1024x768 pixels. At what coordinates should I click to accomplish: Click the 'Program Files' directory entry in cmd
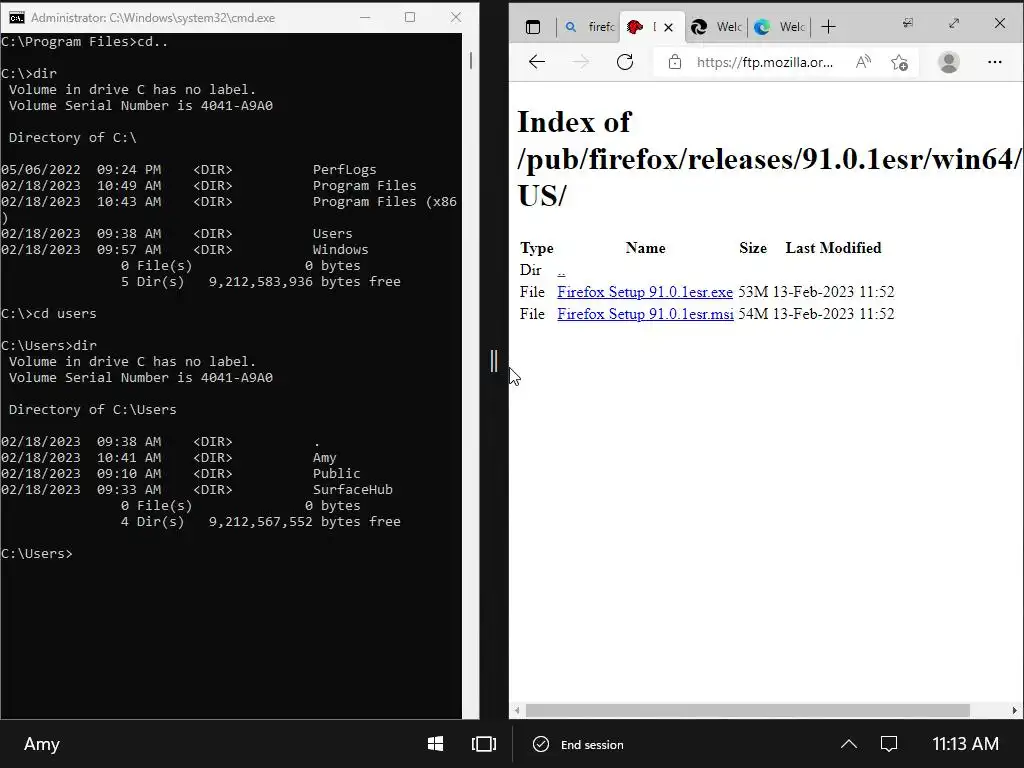point(364,185)
